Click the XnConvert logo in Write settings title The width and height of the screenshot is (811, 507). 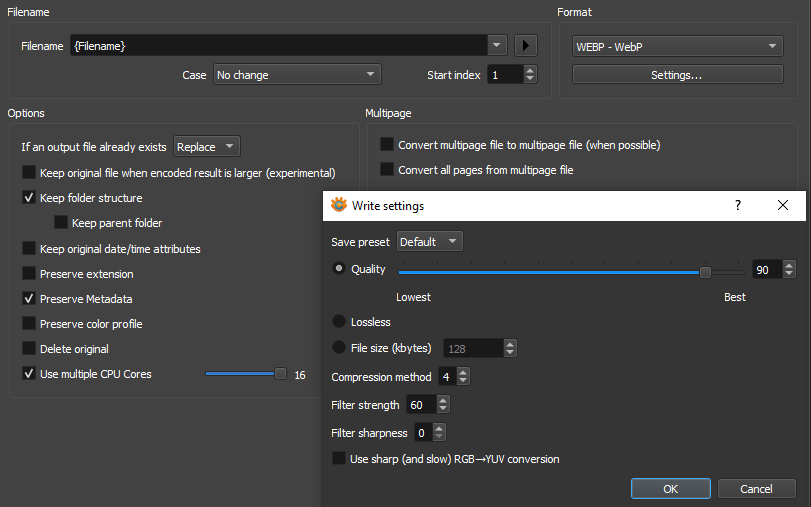pyautogui.click(x=339, y=206)
